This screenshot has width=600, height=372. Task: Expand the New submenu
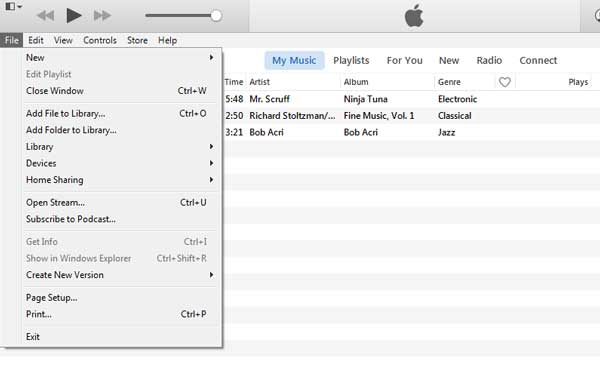[119, 57]
